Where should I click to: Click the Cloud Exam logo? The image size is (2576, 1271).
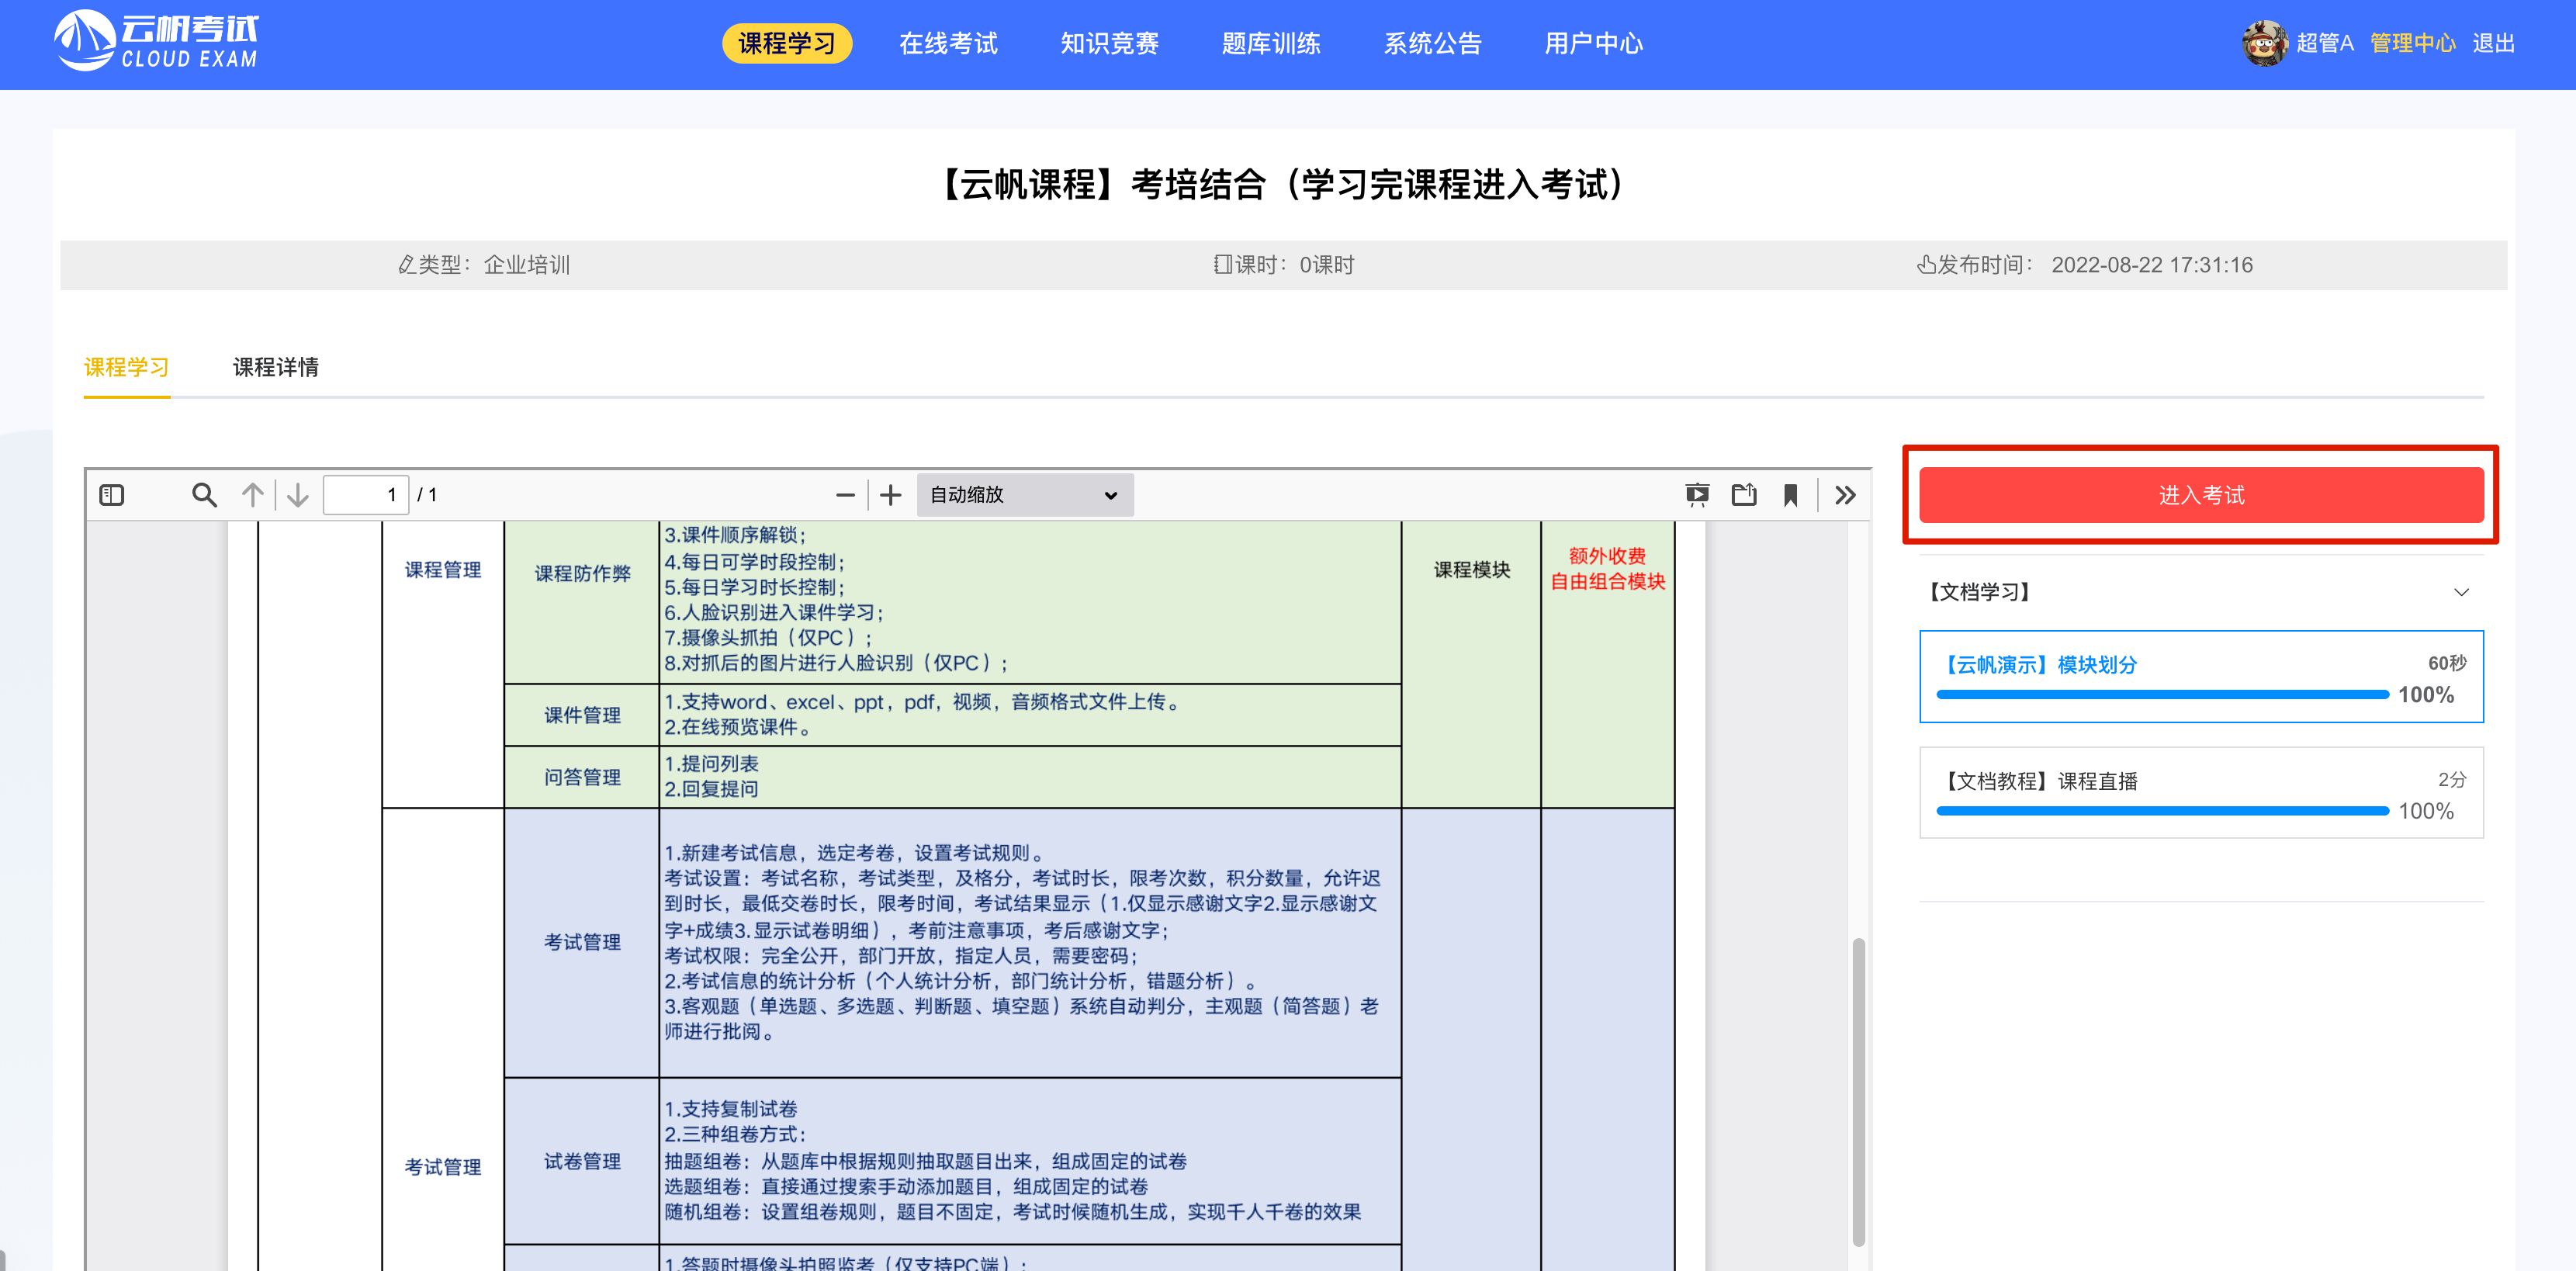point(156,42)
